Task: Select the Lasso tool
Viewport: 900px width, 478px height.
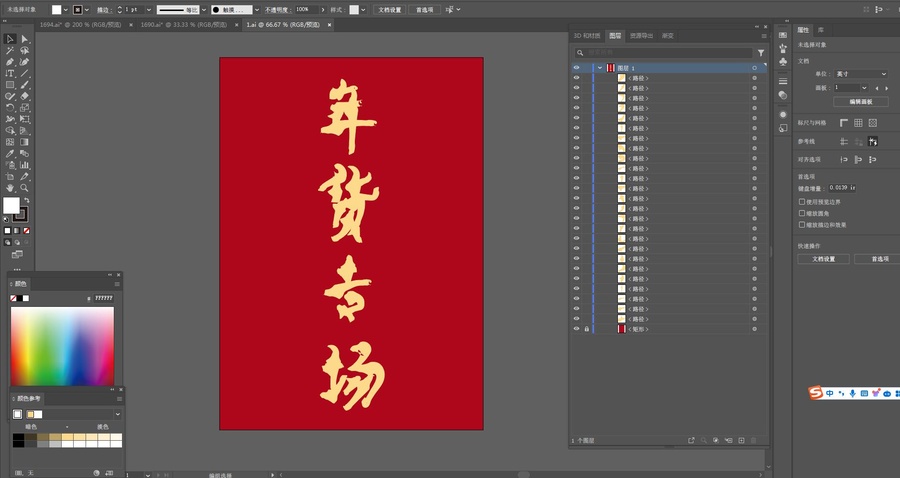Action: pos(25,50)
